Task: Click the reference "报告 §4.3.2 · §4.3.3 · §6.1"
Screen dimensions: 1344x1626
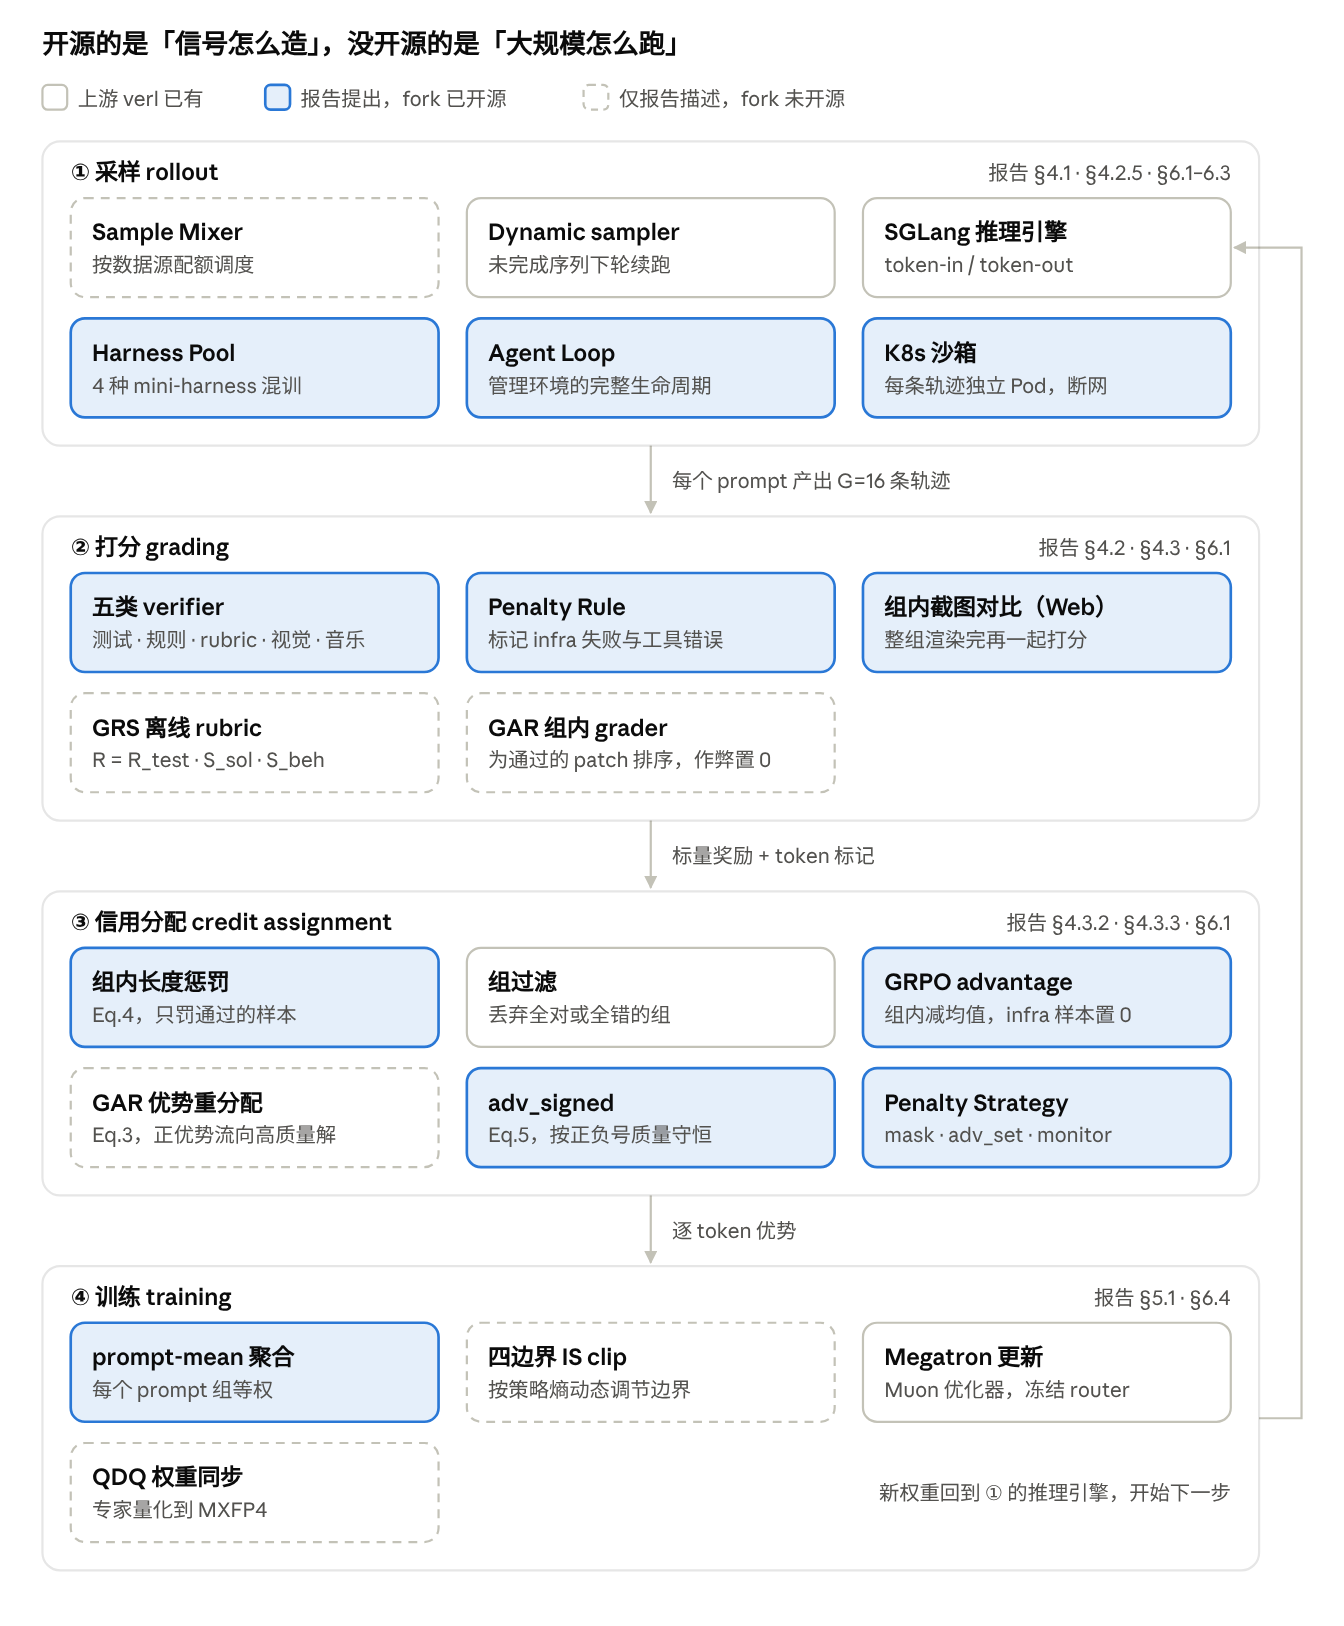Action: [1119, 923]
